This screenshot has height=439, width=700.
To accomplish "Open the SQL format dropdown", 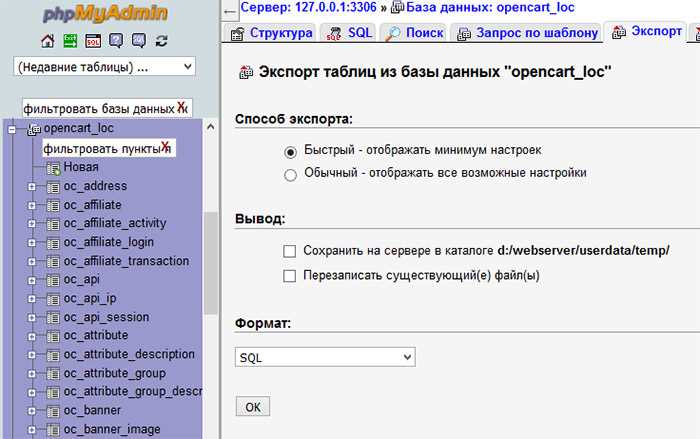I will 325,357.
